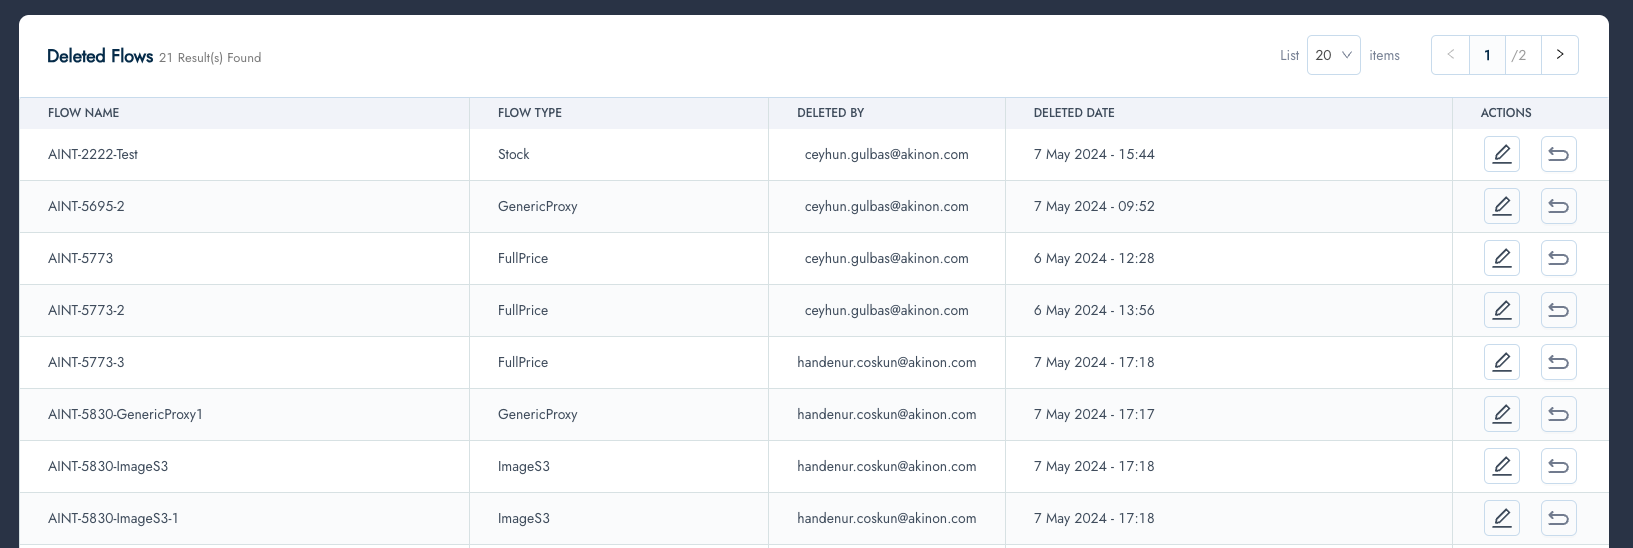
Task: Restore the AINT-5695-2 flow
Action: coord(1558,206)
